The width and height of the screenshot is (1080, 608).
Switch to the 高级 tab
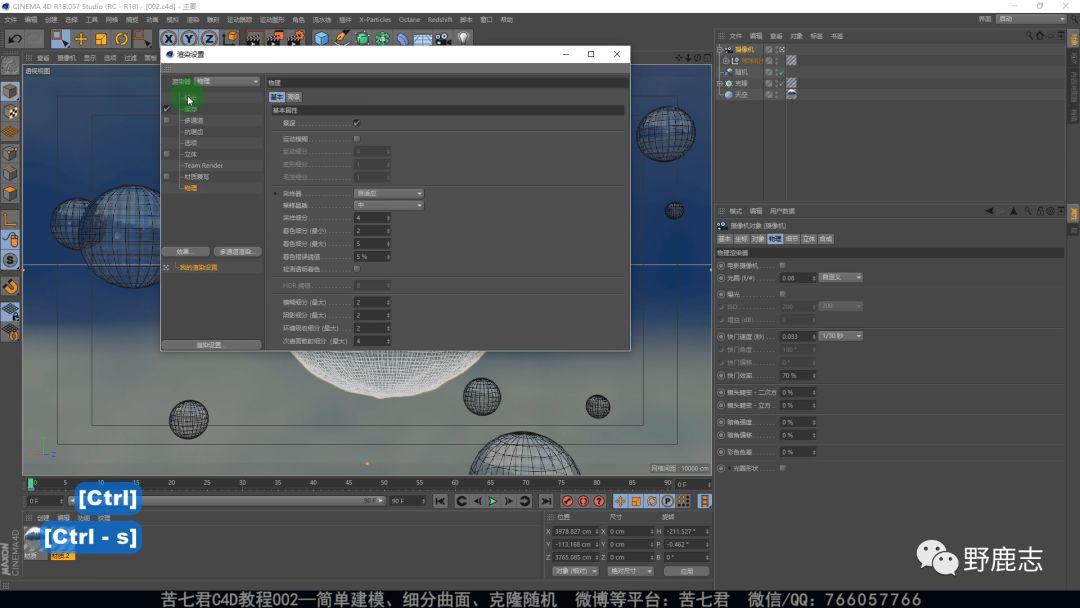tap(293, 97)
